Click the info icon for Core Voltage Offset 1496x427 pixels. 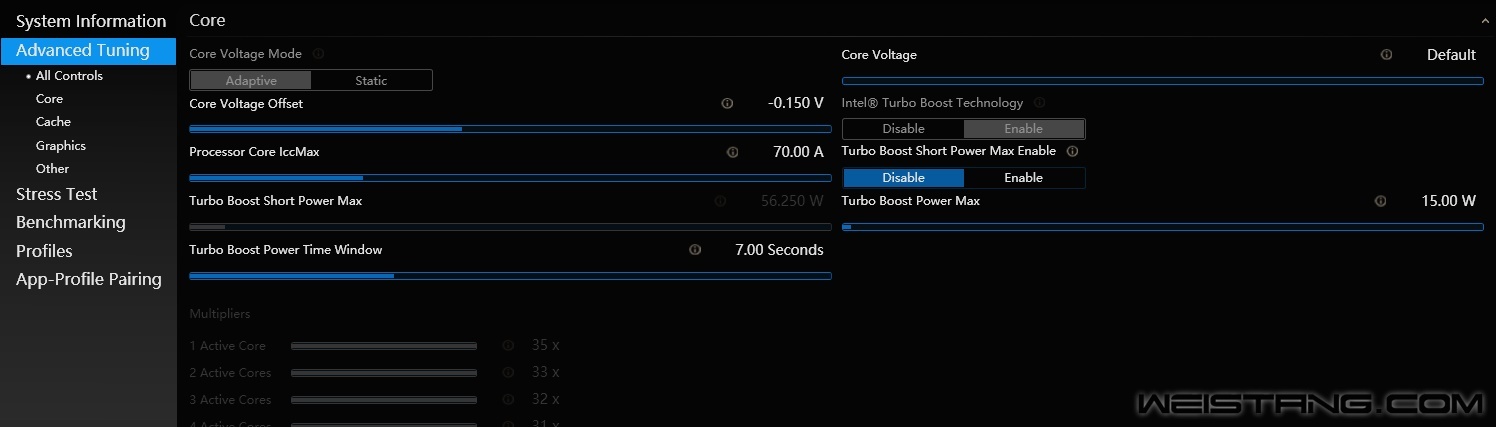[x=727, y=103]
